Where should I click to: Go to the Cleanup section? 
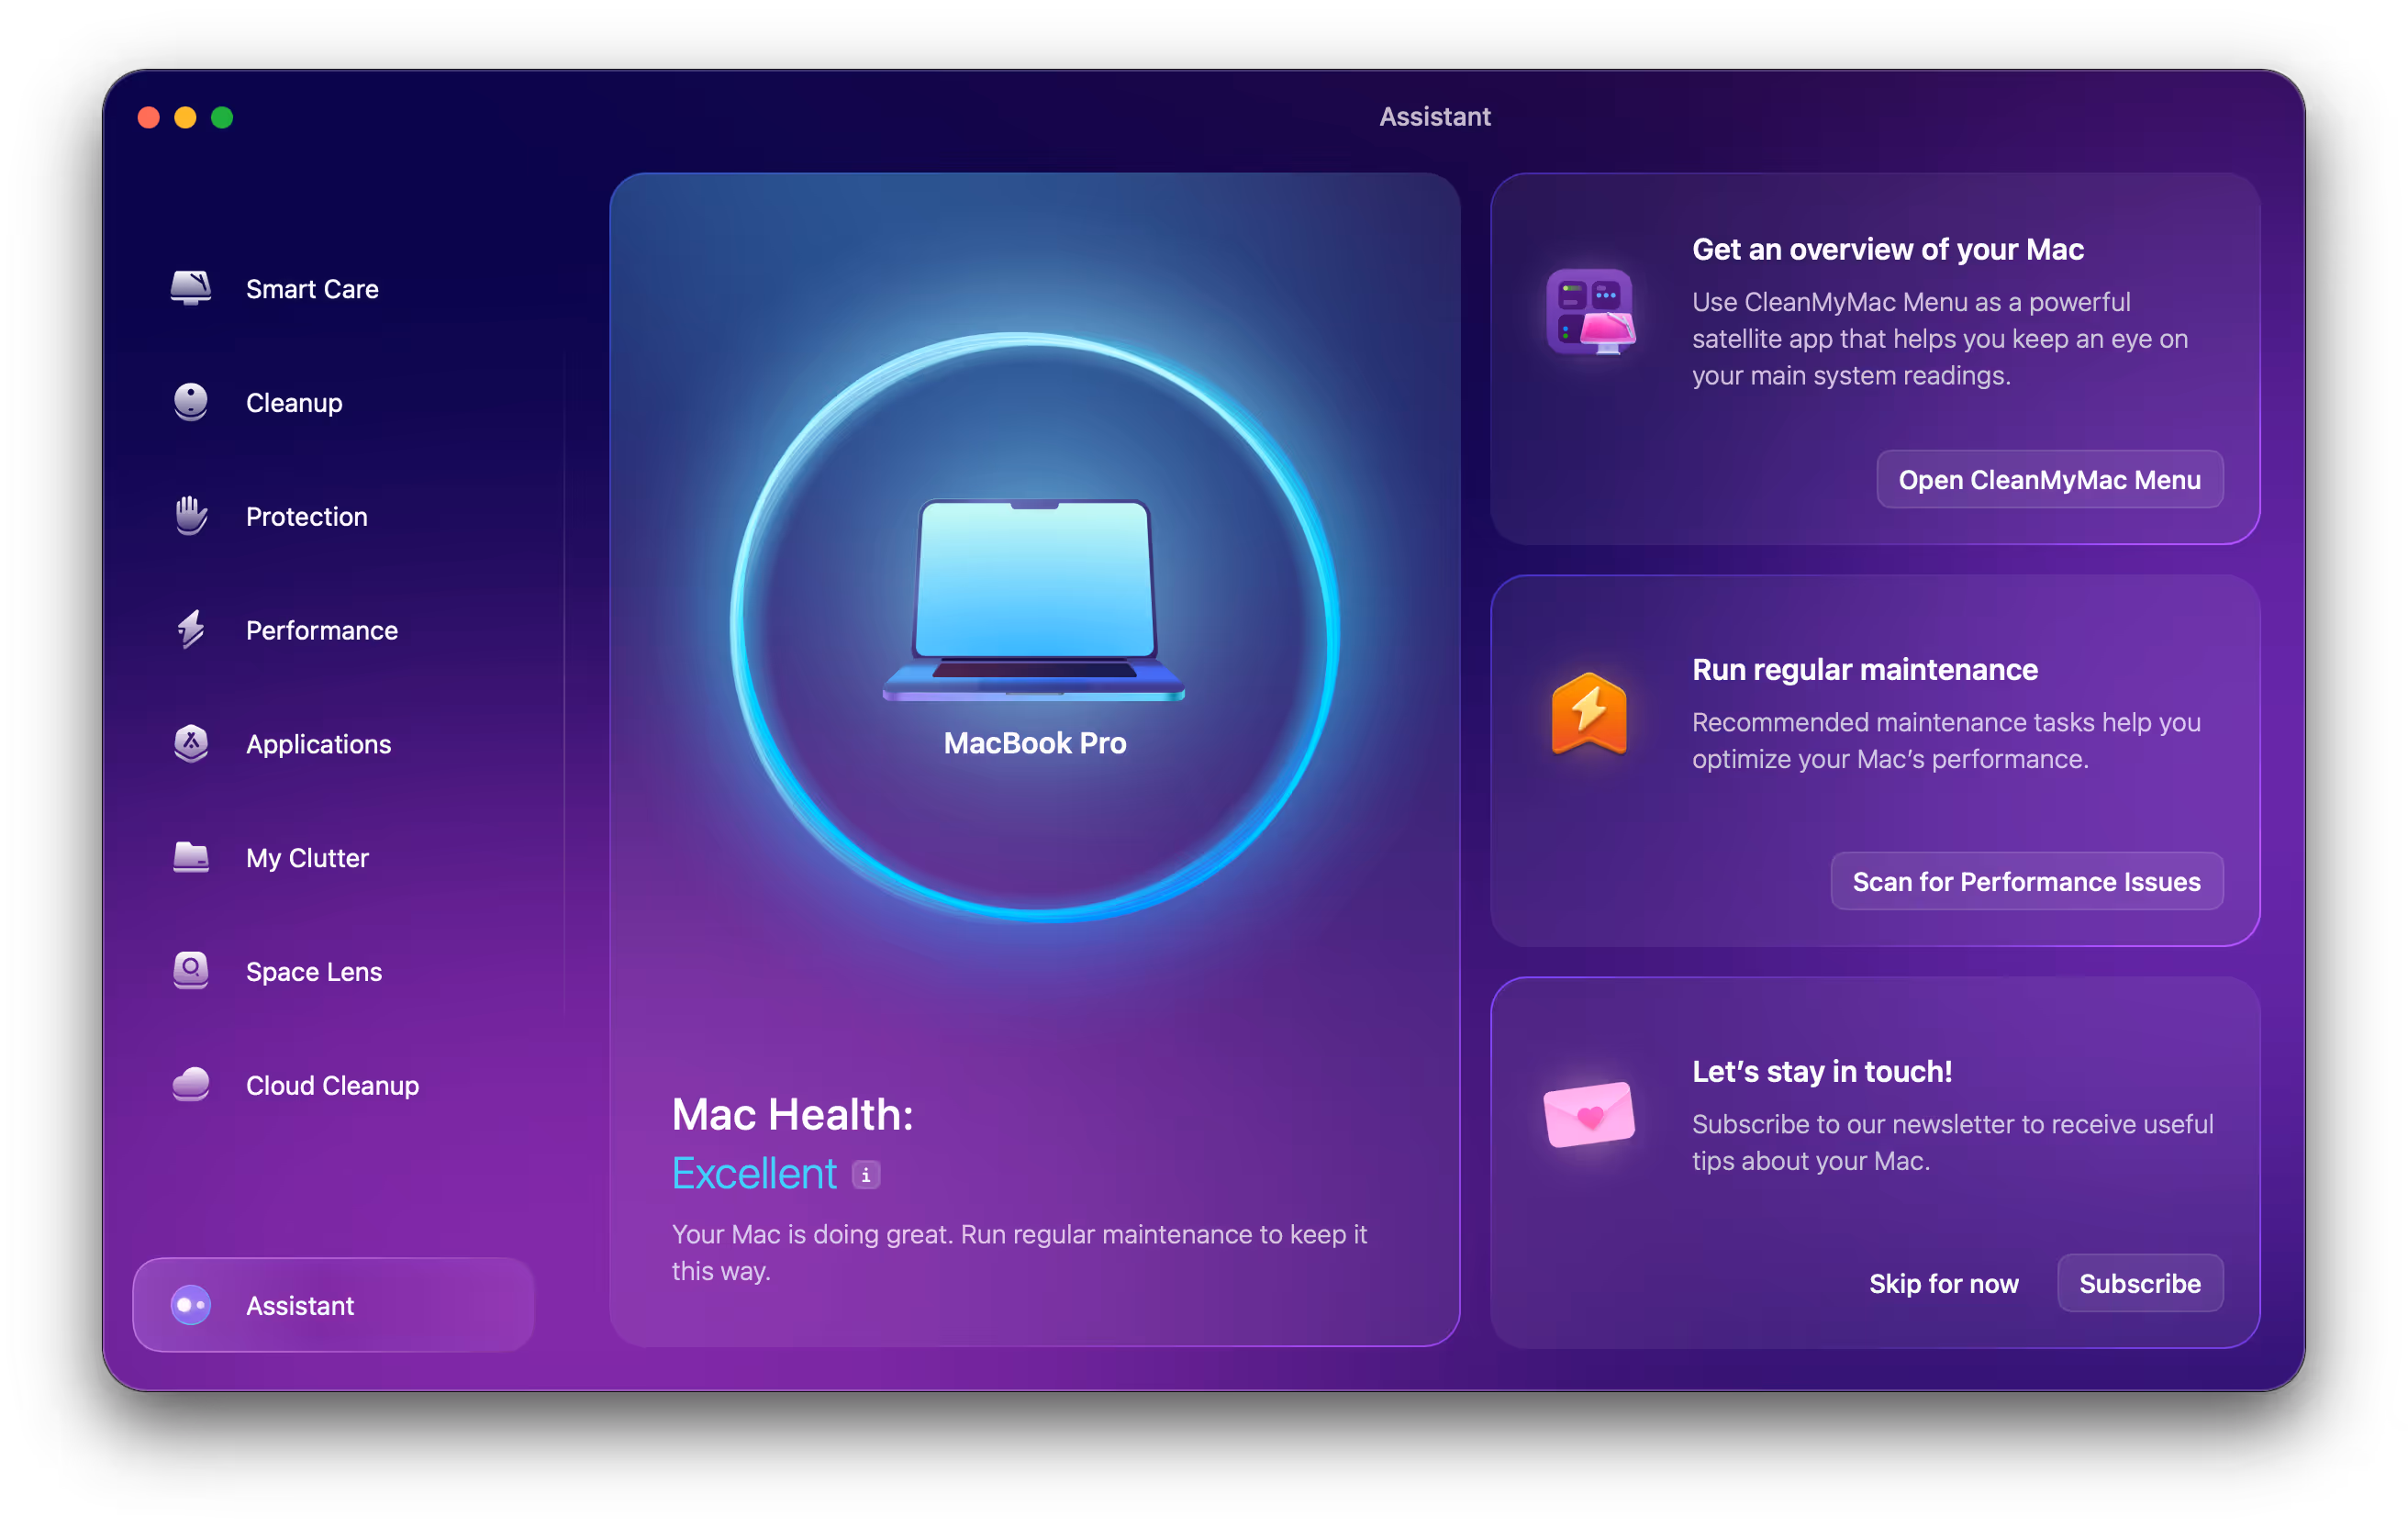click(x=334, y=403)
